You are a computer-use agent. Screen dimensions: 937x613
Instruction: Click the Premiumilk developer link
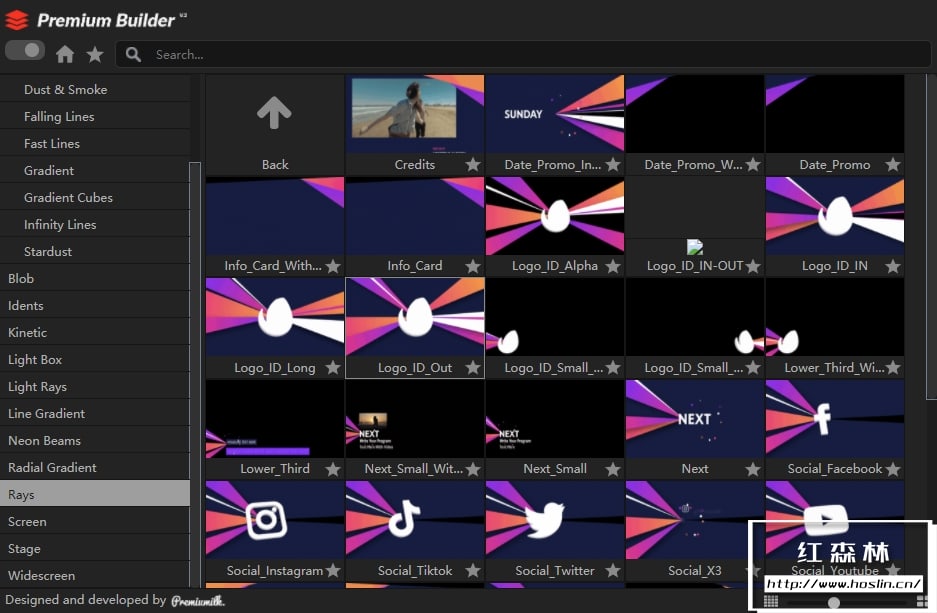[x=198, y=601]
